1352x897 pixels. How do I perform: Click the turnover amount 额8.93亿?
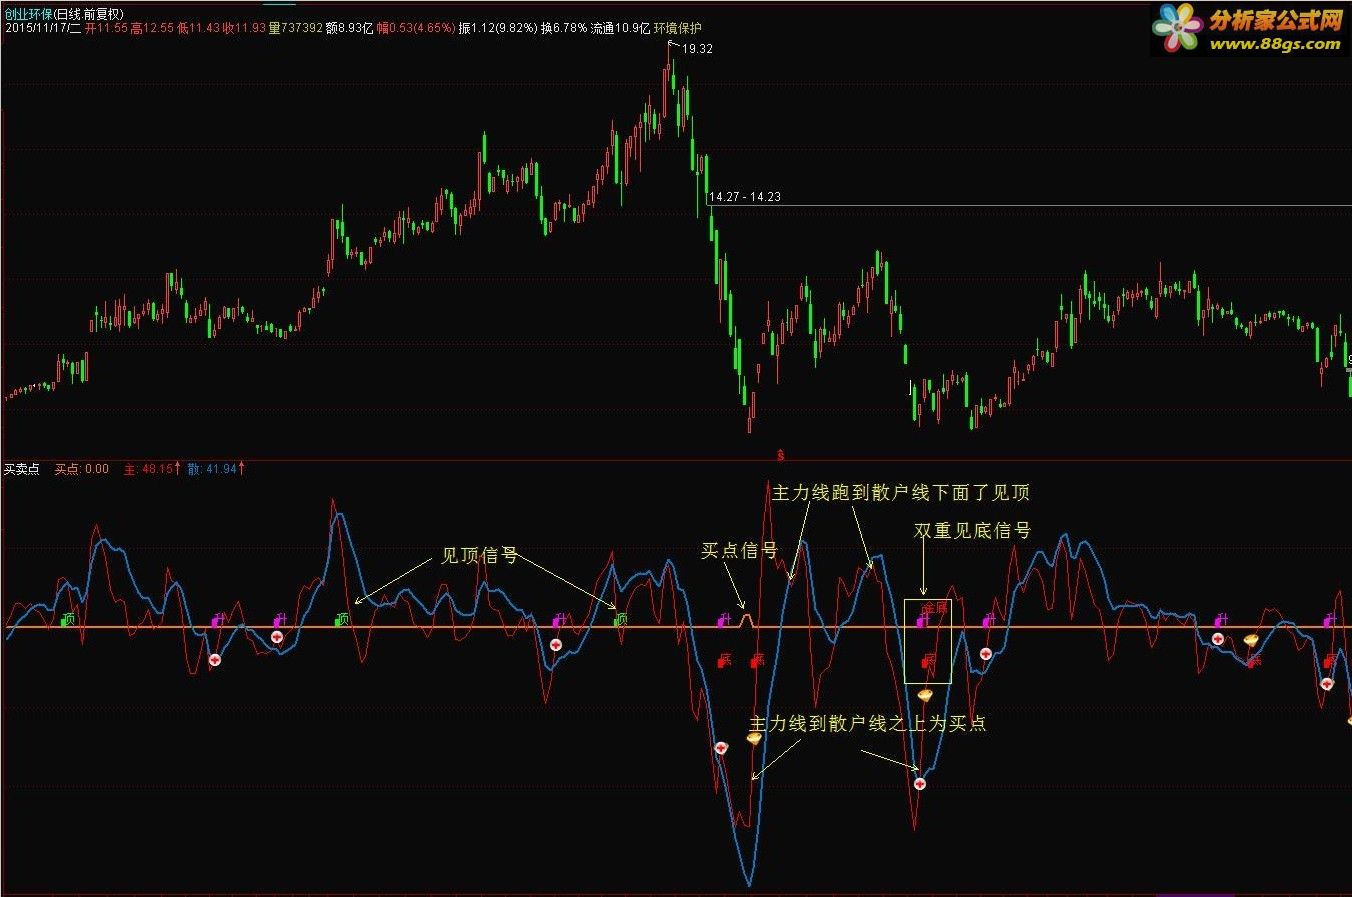click(x=349, y=28)
